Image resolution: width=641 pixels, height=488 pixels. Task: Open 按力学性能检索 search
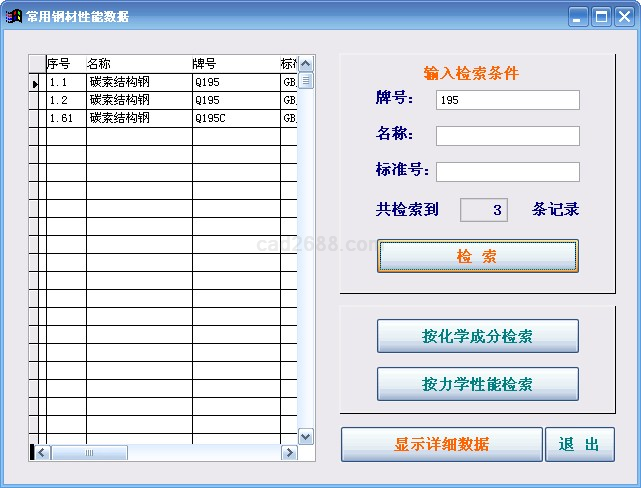pyautogui.click(x=477, y=384)
